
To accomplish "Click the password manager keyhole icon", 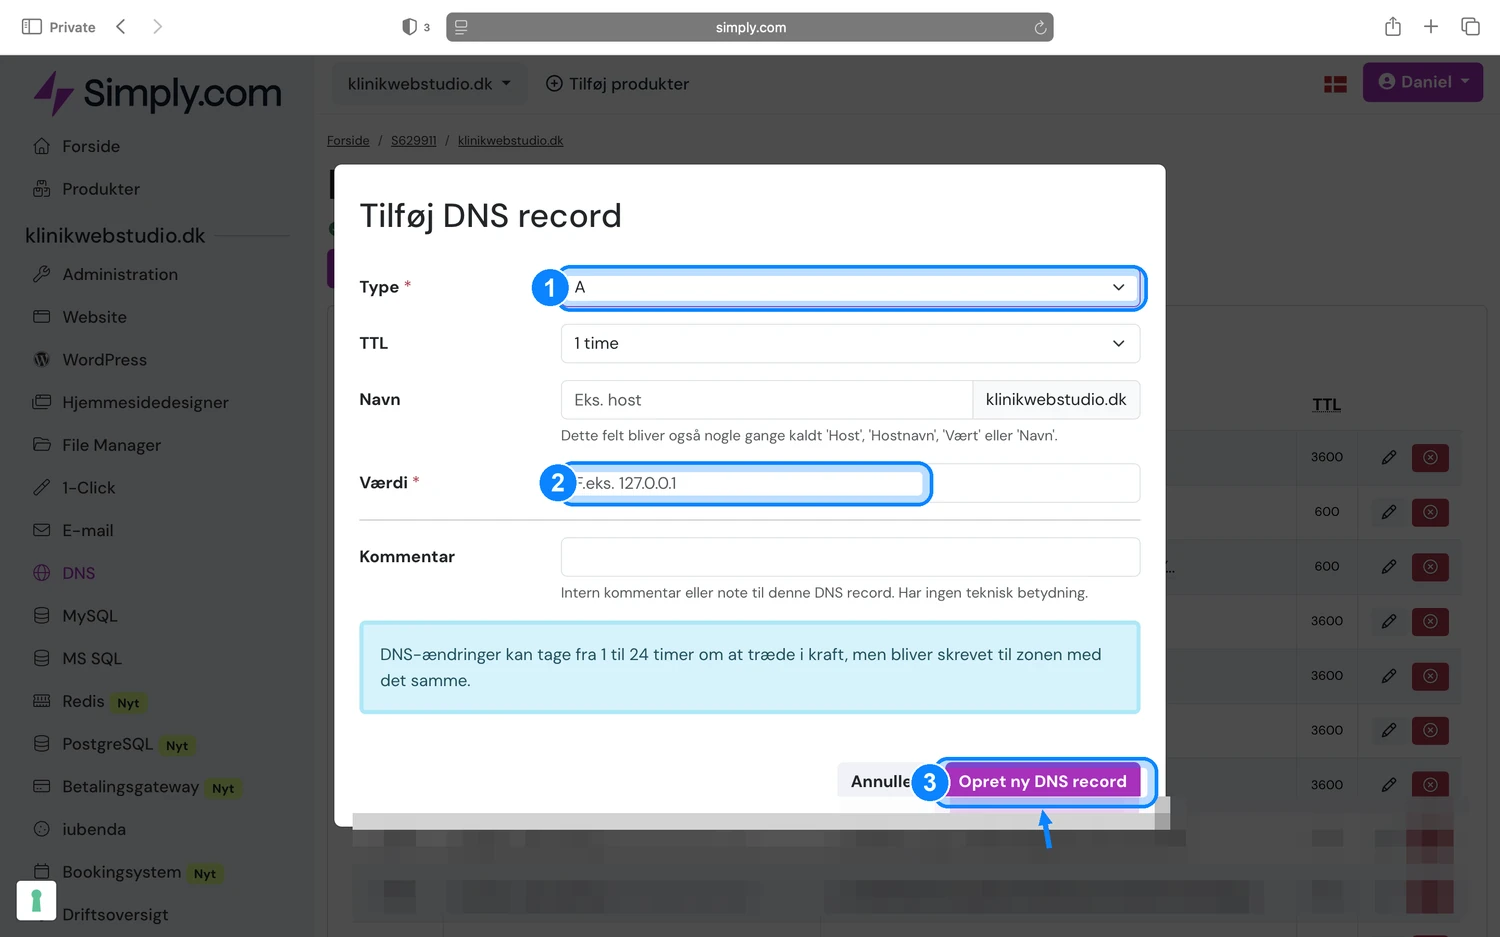I will pyautogui.click(x=36, y=901).
